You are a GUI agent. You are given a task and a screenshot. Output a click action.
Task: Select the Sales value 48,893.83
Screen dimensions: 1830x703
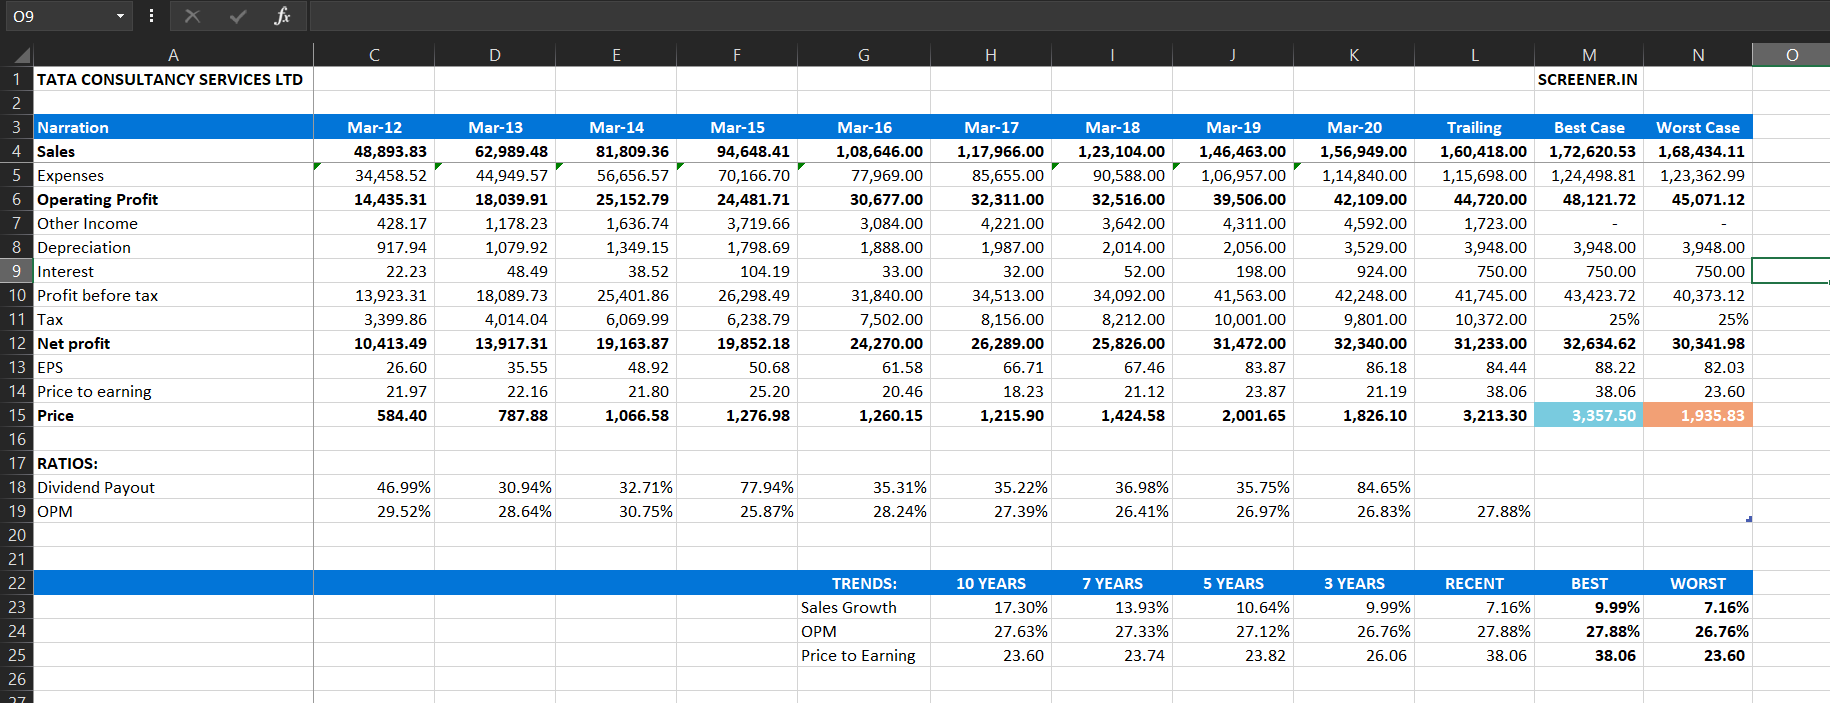[x=374, y=151]
